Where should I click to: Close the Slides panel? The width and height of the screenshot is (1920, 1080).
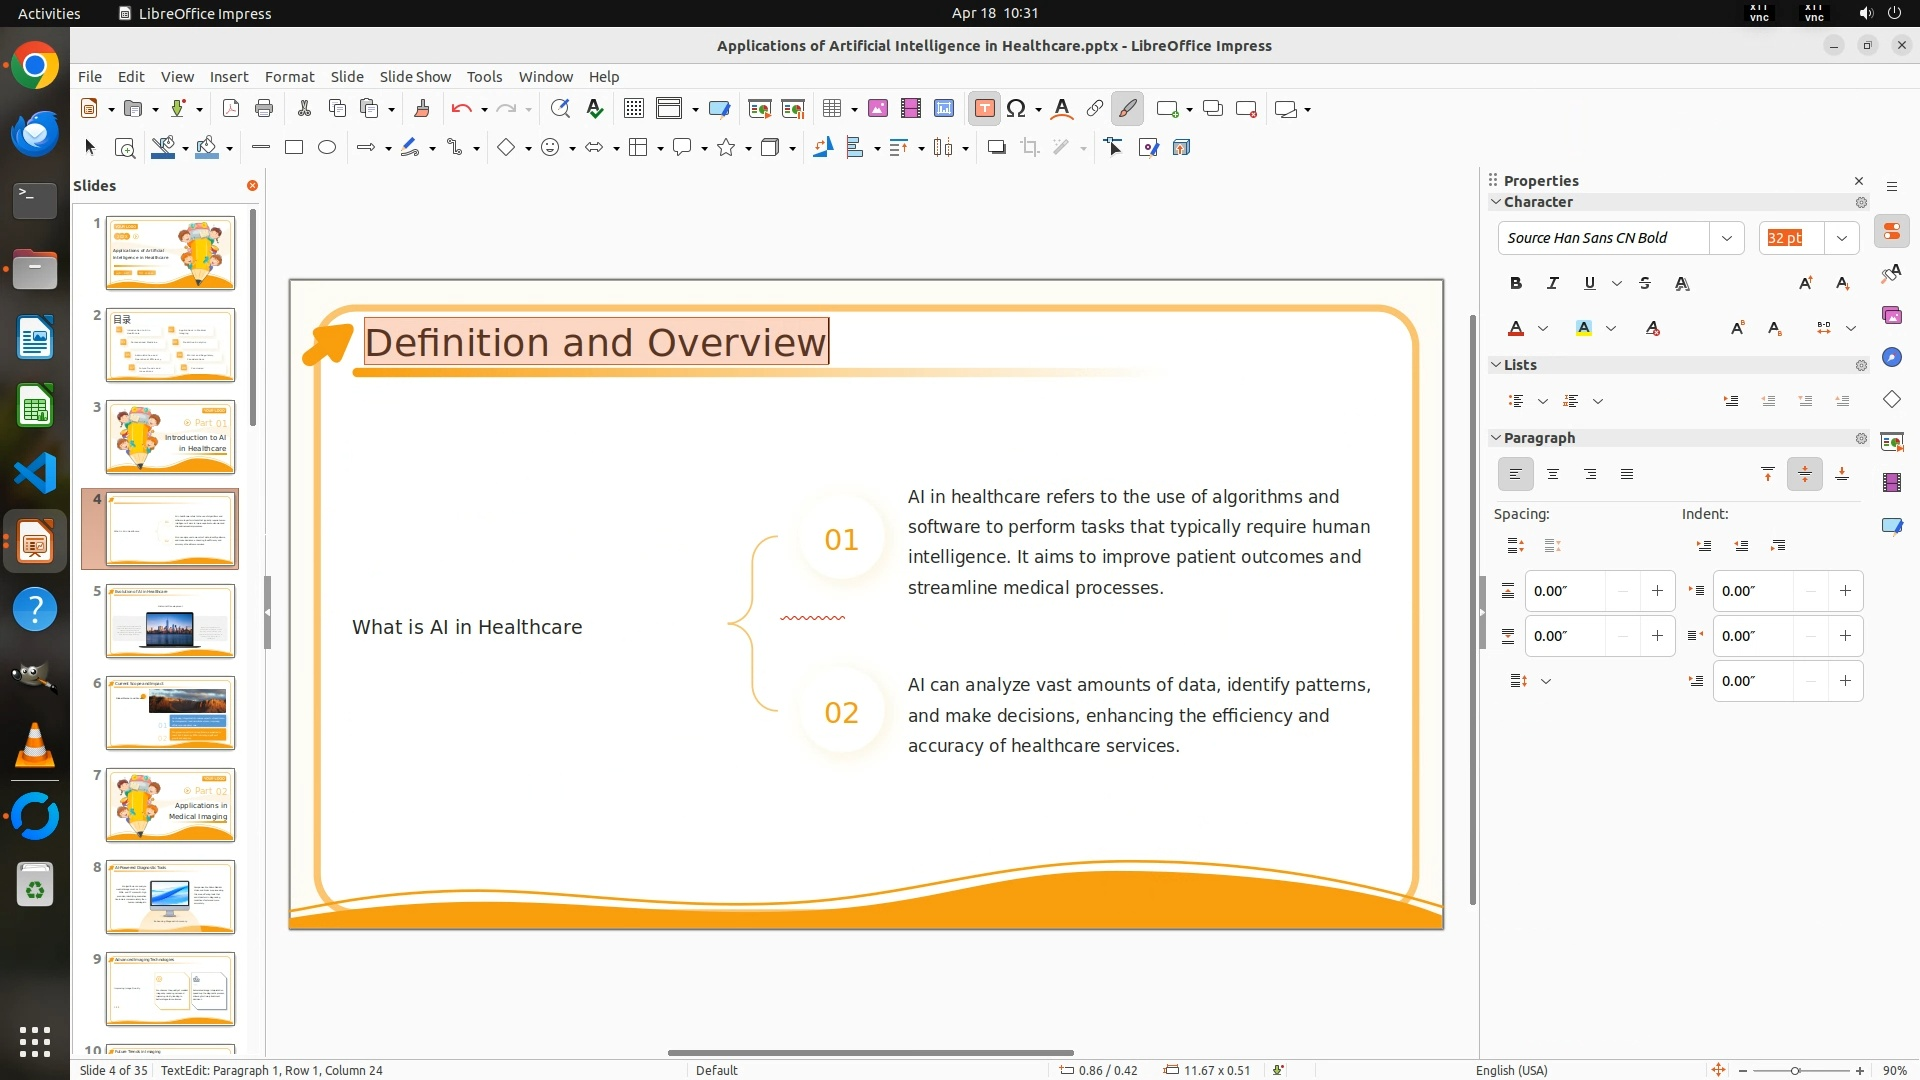[252, 186]
